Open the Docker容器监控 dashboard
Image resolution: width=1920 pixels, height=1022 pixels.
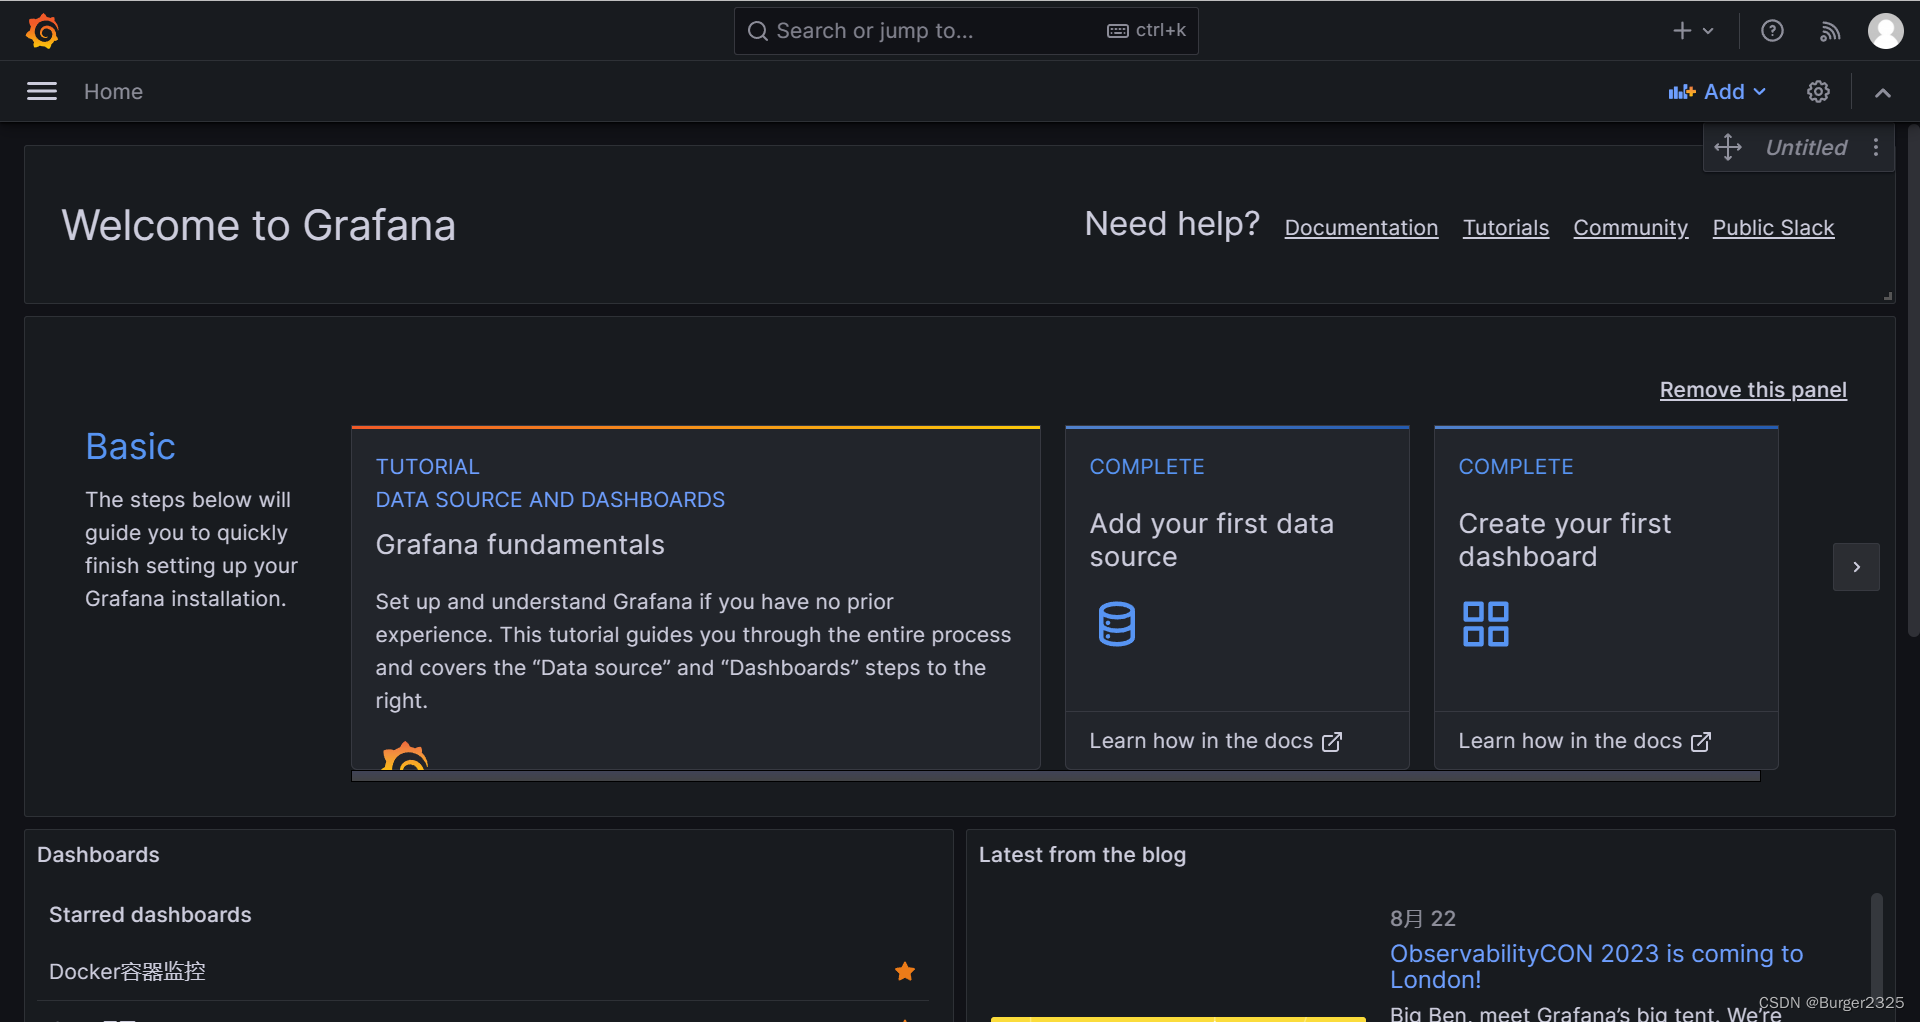pyautogui.click(x=127, y=971)
